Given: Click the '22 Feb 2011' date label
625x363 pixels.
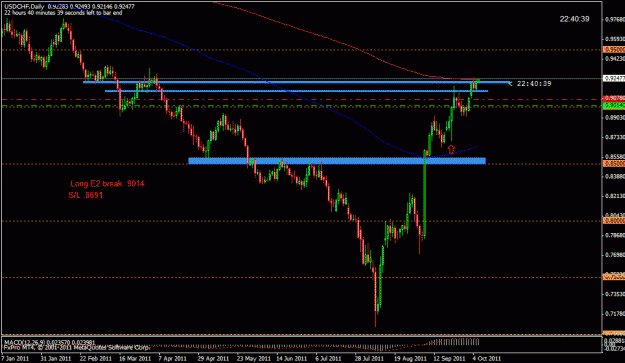Looking at the screenshot, I should 96,358.
